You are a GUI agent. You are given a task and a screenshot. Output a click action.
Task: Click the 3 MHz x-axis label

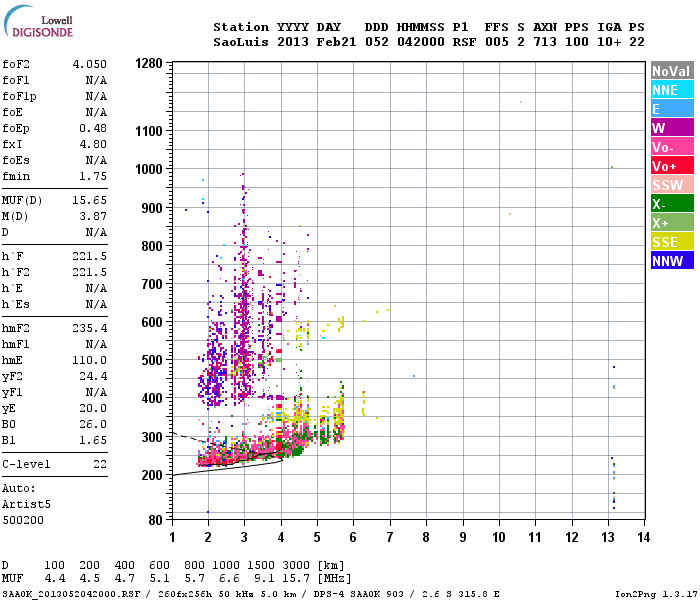[244, 537]
